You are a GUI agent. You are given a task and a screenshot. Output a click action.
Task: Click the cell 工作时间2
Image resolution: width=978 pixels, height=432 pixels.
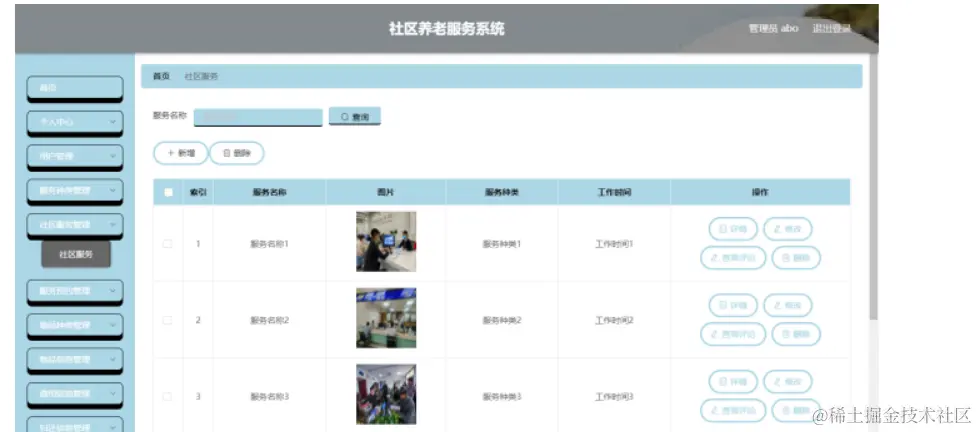[x=614, y=320]
